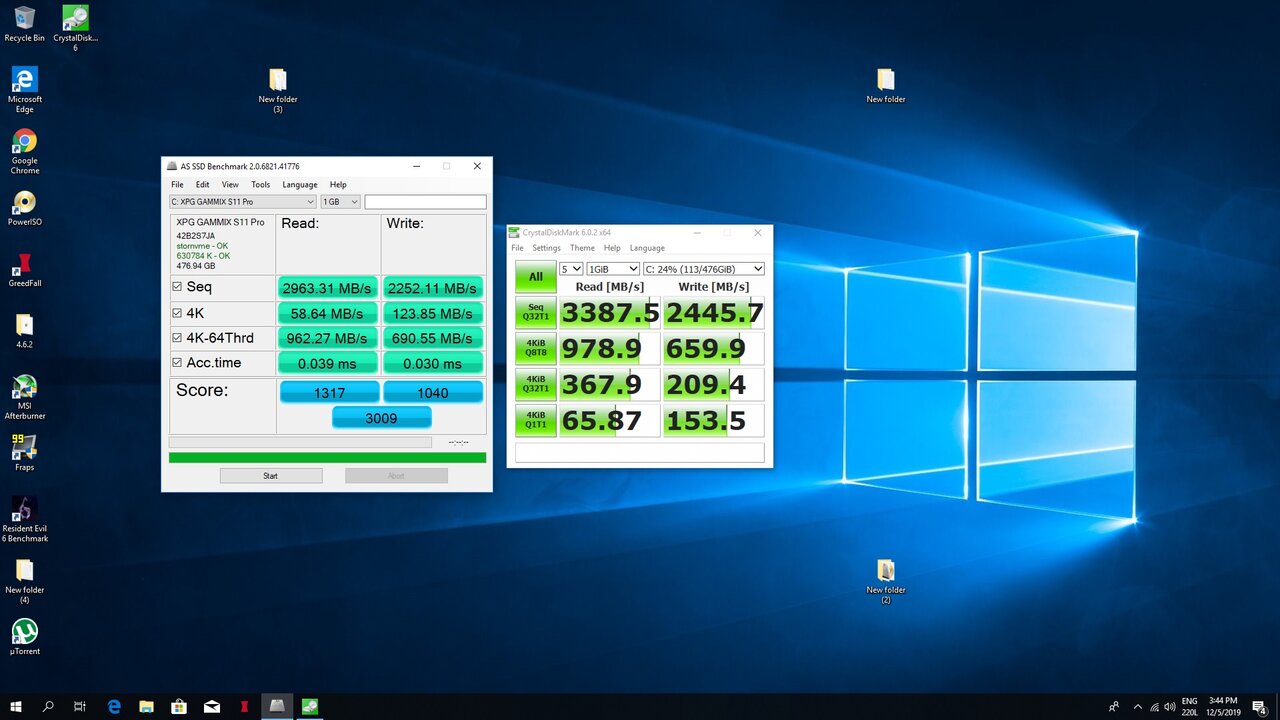Viewport: 1280px width, 720px height.
Task: Open the Tools menu in AS SSD Benchmark
Action: click(x=260, y=185)
